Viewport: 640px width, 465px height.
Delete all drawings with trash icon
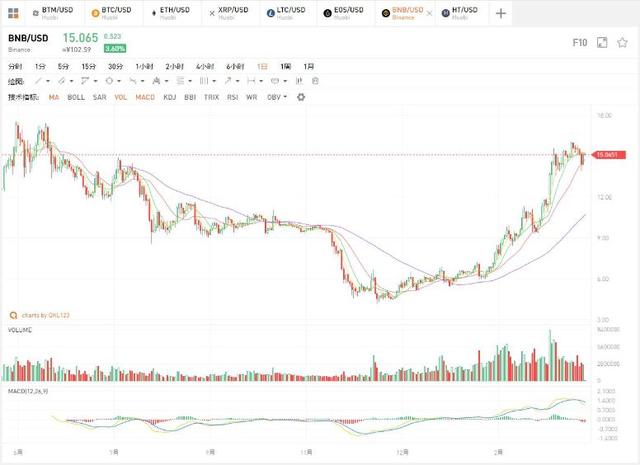point(315,81)
